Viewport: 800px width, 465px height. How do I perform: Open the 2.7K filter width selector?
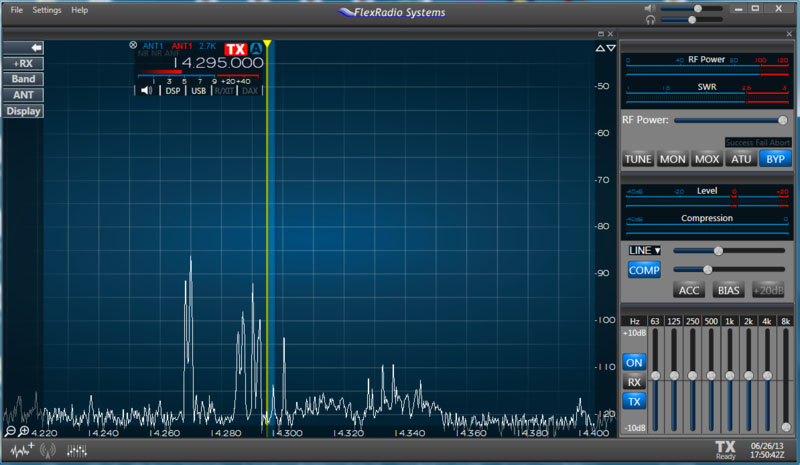click(208, 46)
